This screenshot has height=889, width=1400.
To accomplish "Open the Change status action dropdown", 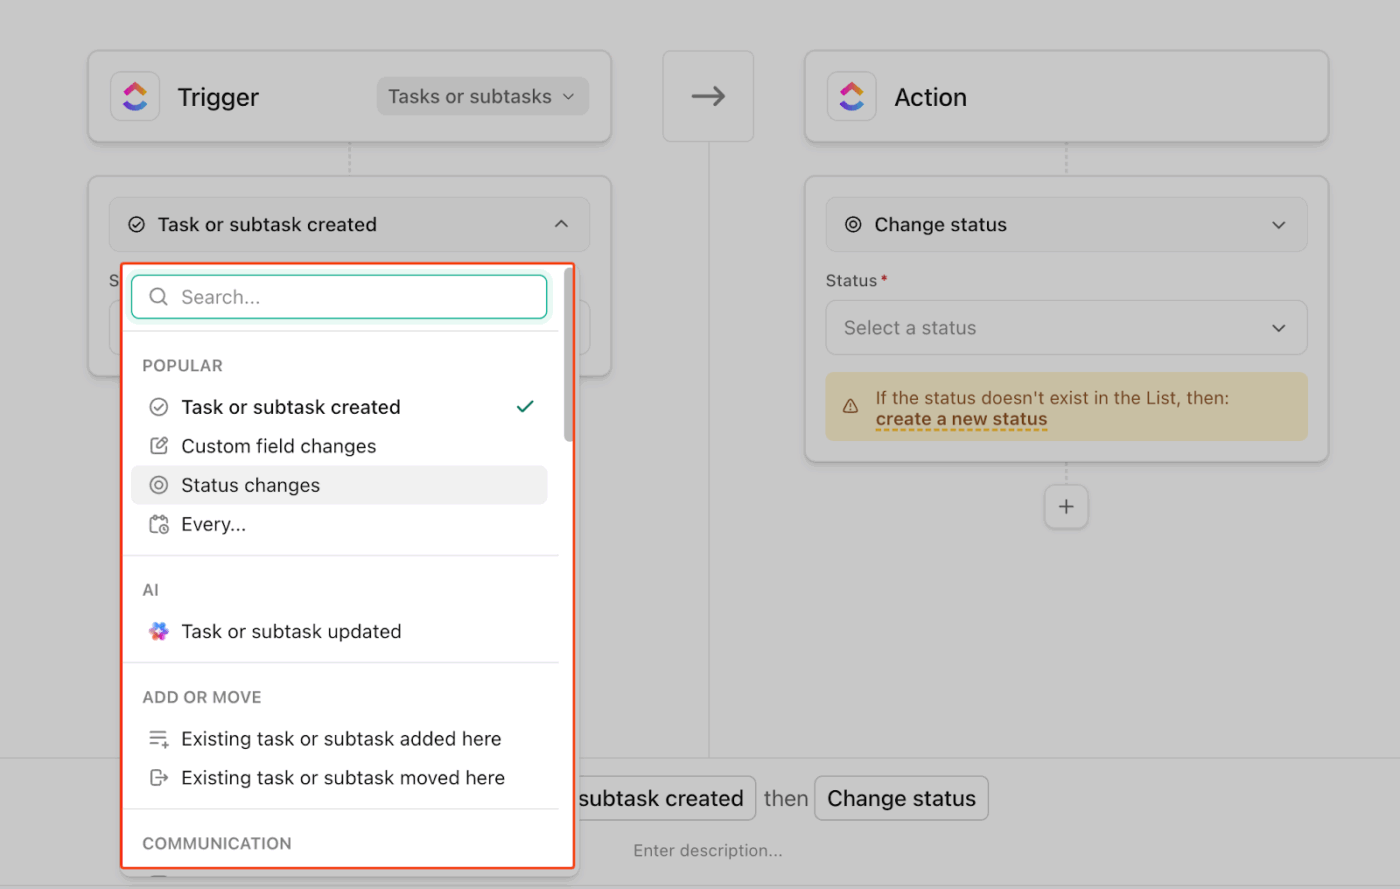I will 1066,224.
